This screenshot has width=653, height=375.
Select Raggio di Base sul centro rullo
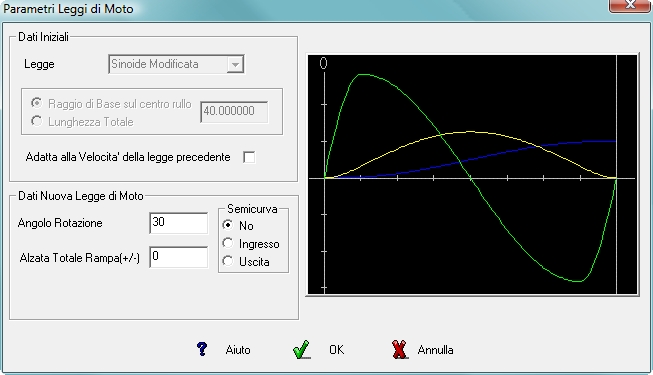coord(37,103)
